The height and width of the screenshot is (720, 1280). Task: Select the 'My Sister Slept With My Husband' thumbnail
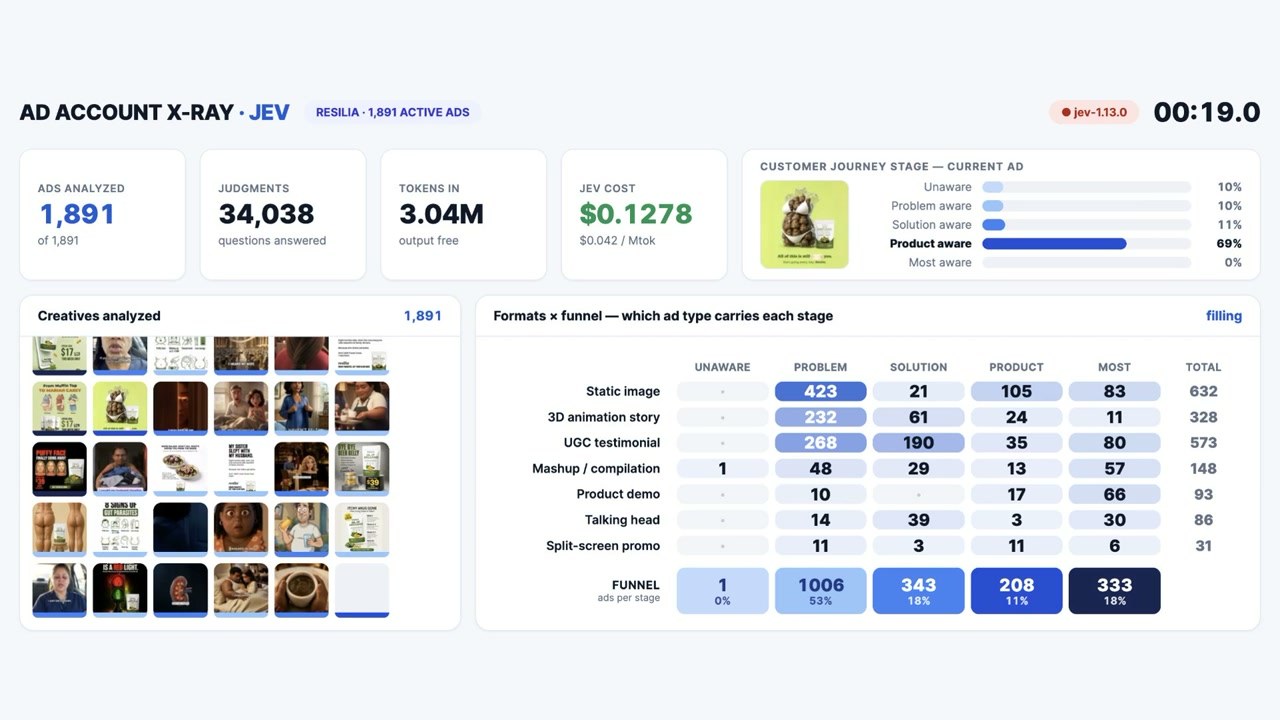[x=241, y=468]
